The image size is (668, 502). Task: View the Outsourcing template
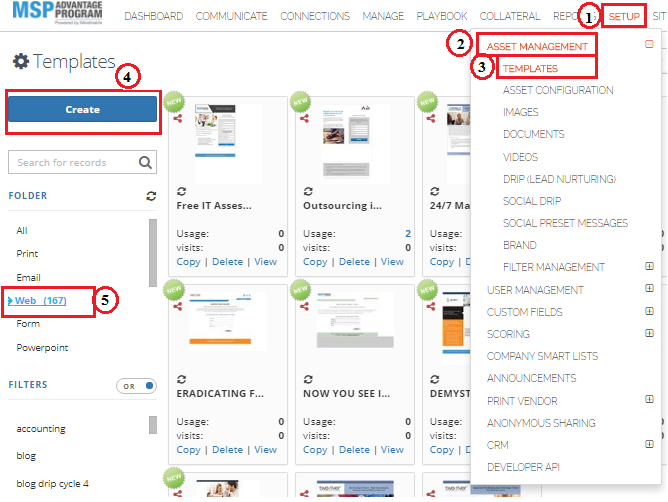pyautogui.click(x=392, y=262)
